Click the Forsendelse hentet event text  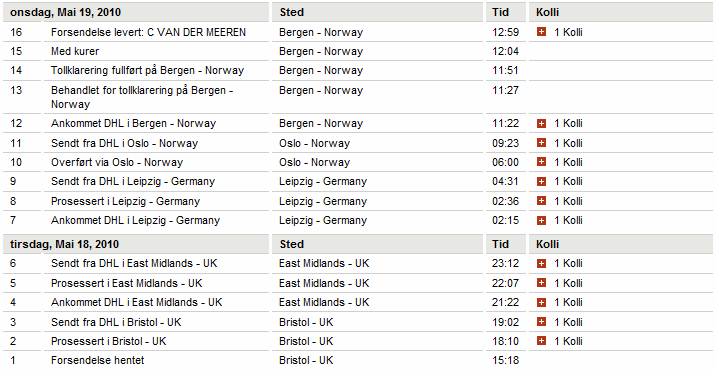tap(98, 360)
